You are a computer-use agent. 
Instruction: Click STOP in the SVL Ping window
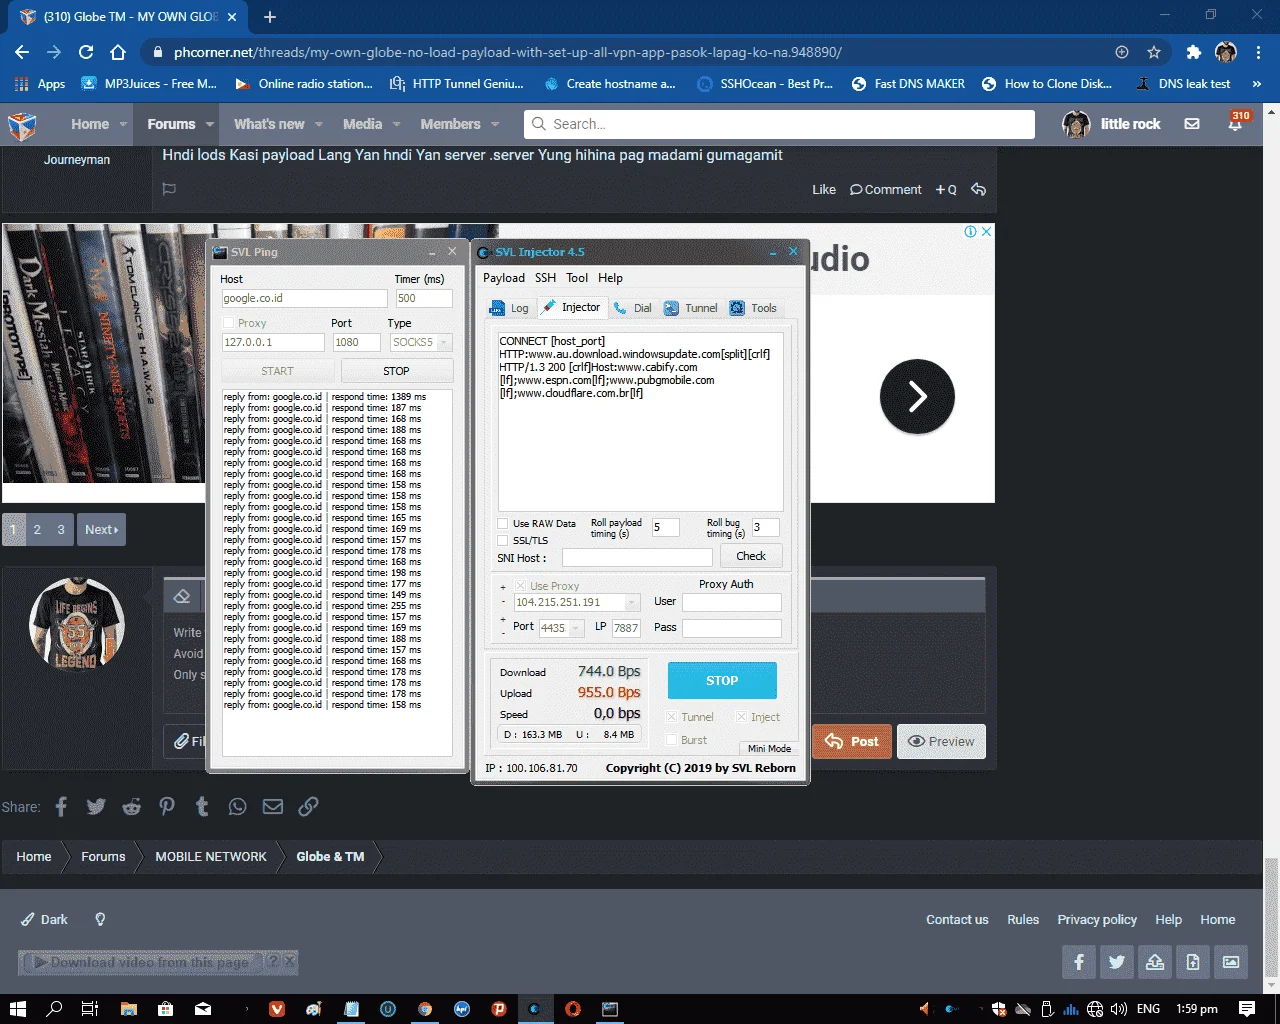click(x=396, y=371)
